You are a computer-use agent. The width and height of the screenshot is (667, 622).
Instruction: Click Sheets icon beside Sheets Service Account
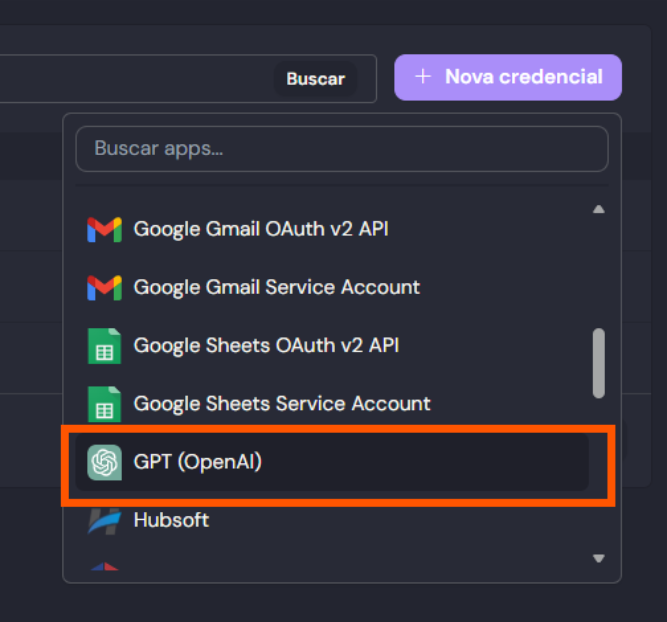[104, 404]
